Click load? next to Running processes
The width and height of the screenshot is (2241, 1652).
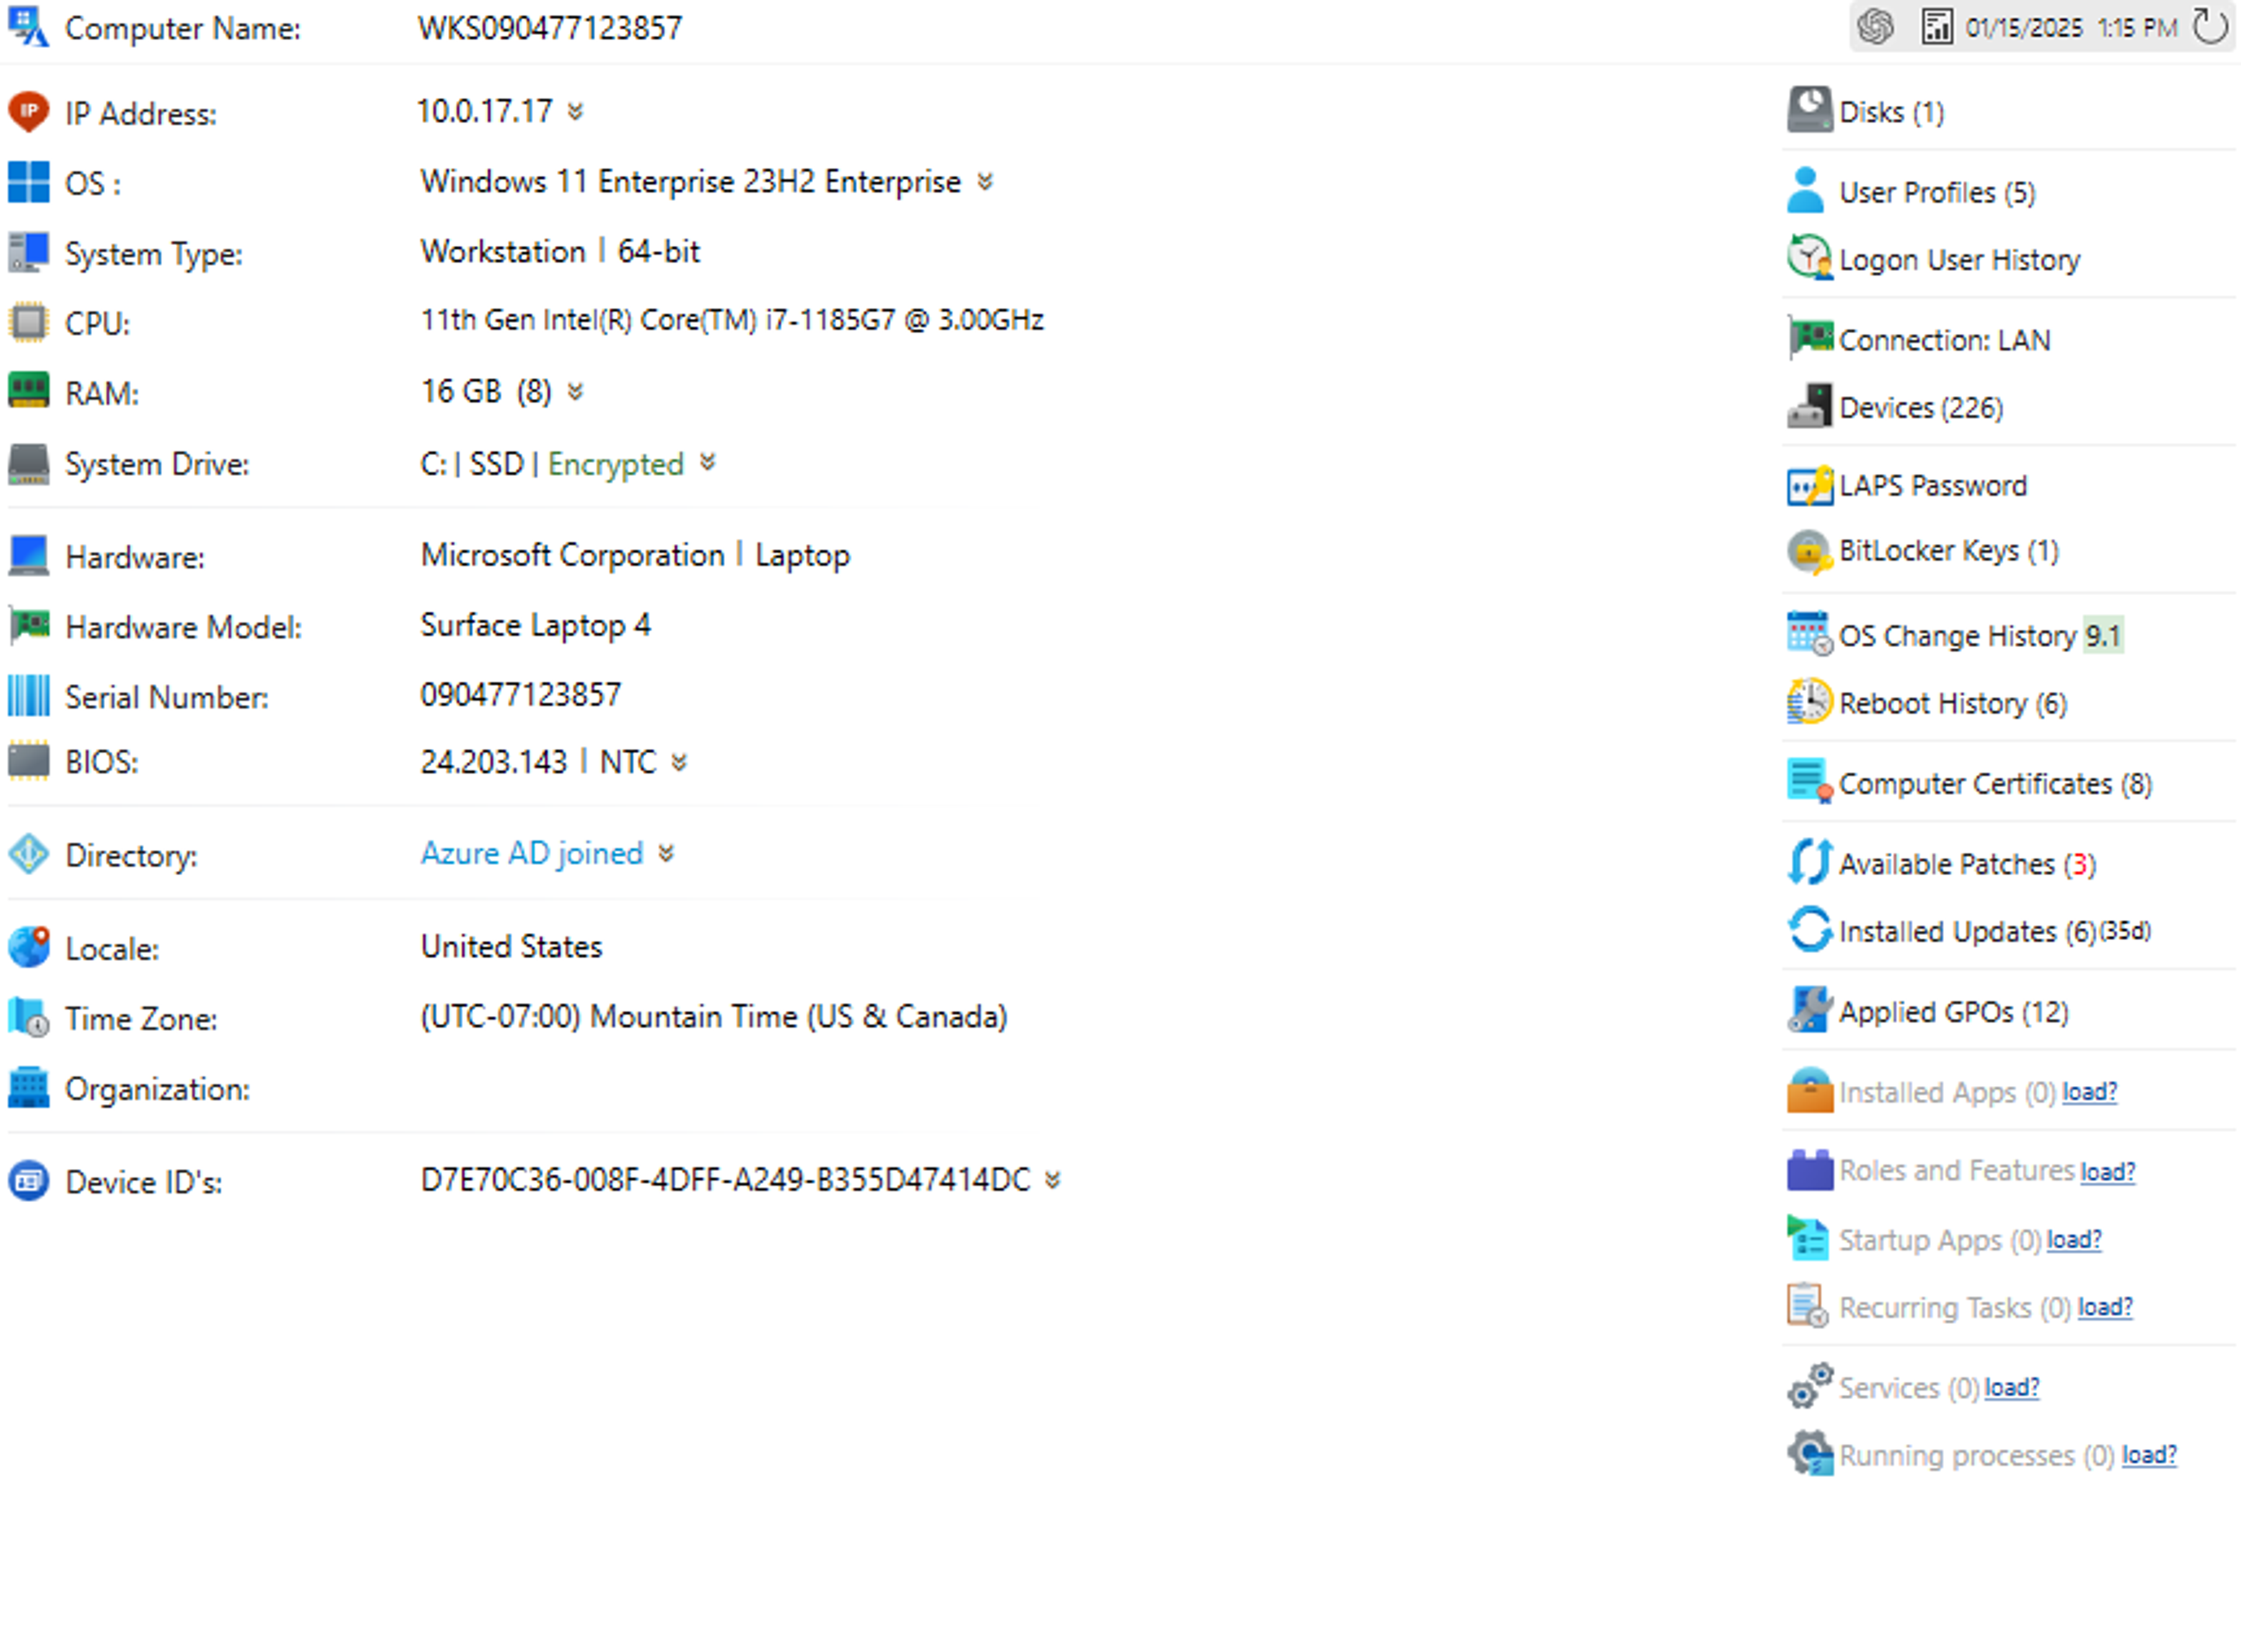click(2149, 1455)
